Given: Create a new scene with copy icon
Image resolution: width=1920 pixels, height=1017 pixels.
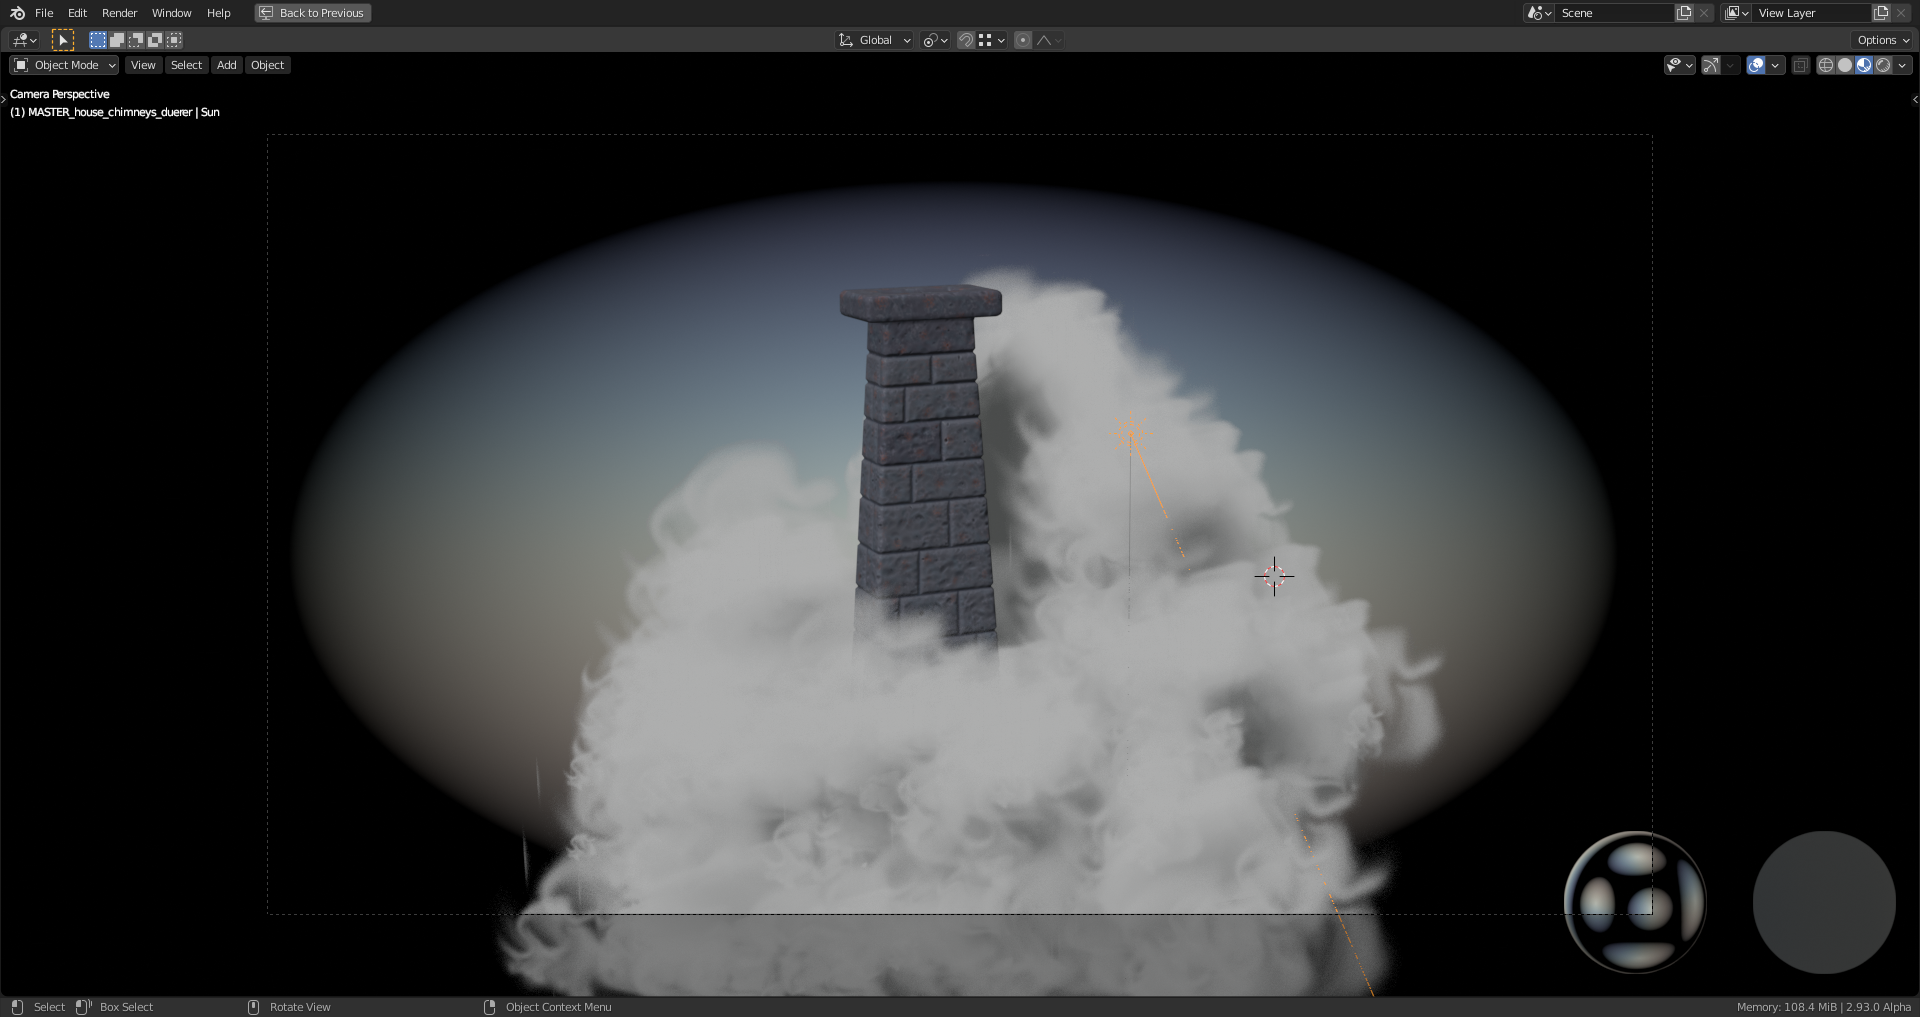Looking at the screenshot, I should [1684, 13].
